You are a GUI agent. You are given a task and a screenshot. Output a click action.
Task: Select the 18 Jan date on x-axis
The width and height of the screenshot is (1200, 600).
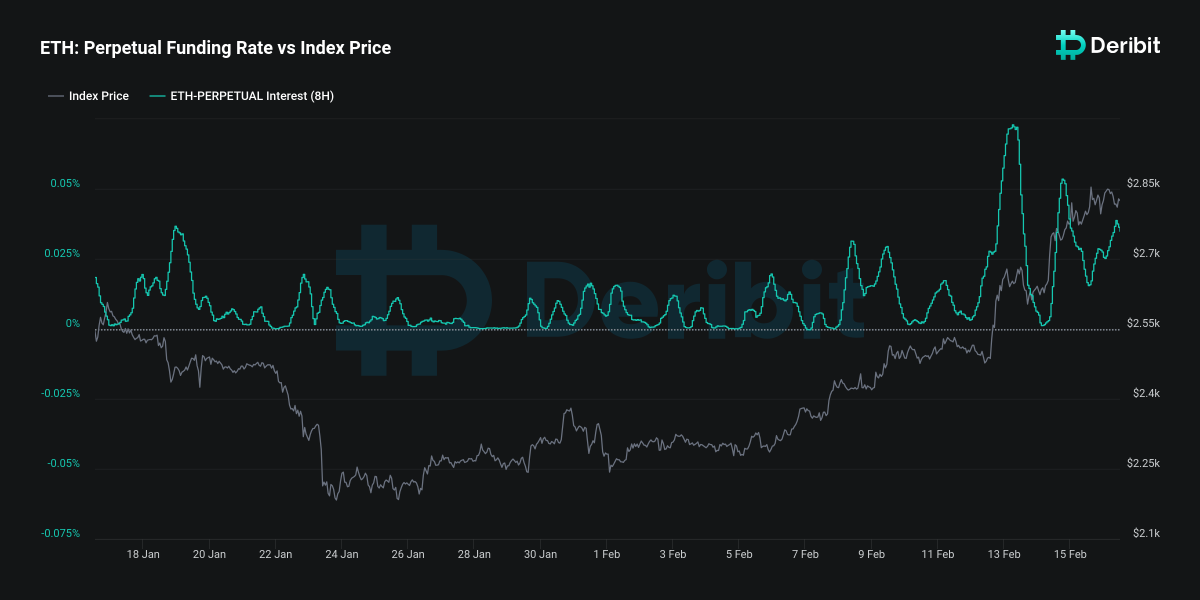pos(143,553)
